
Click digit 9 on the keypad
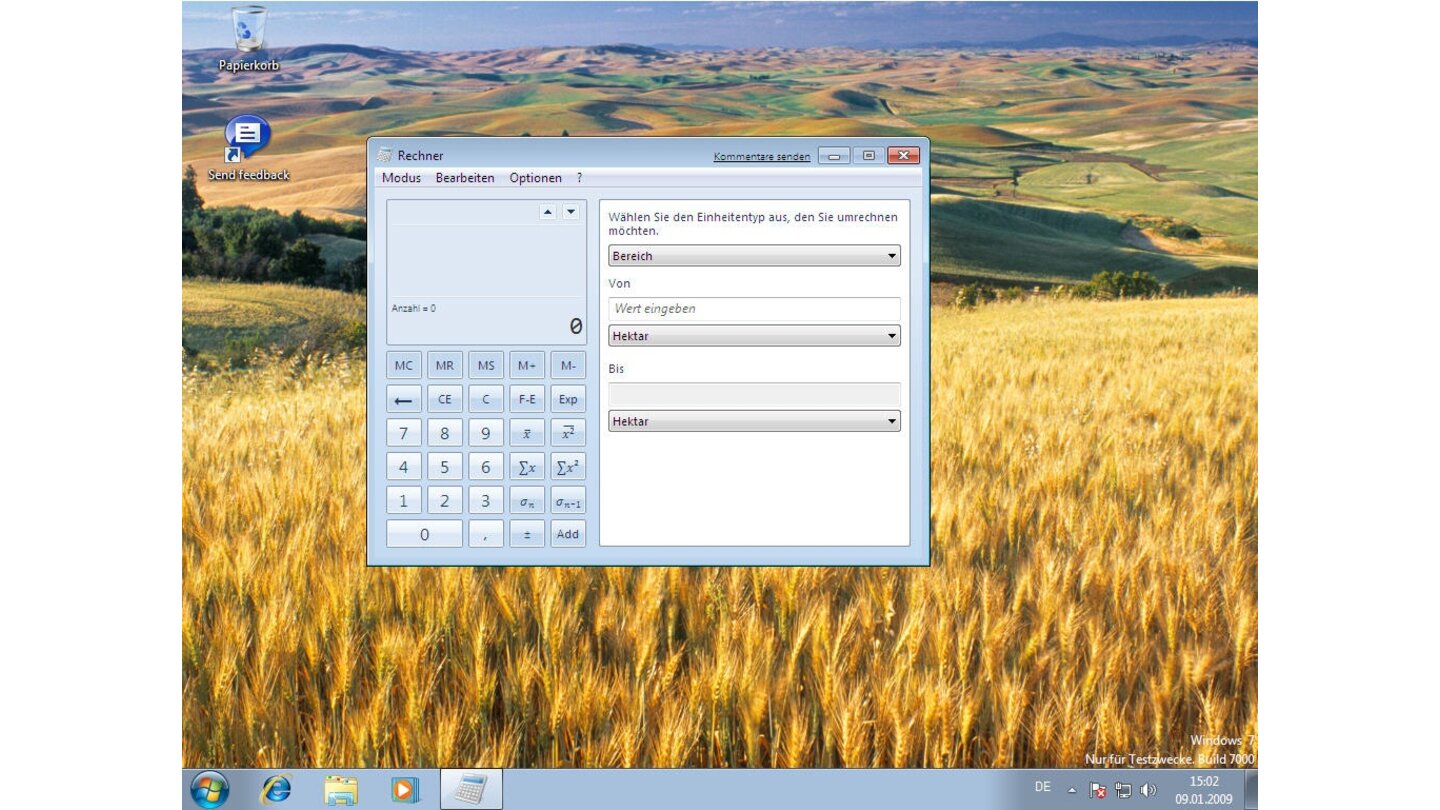485,432
